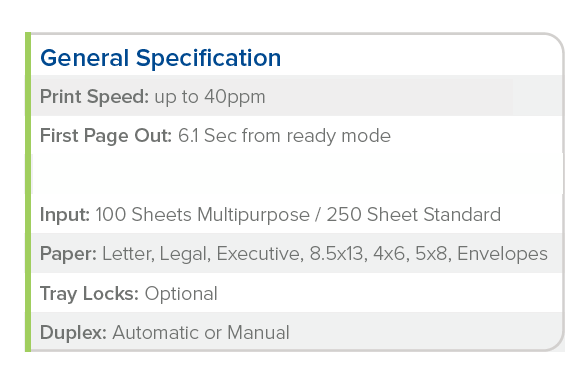Select the Duplex label

point(73,333)
